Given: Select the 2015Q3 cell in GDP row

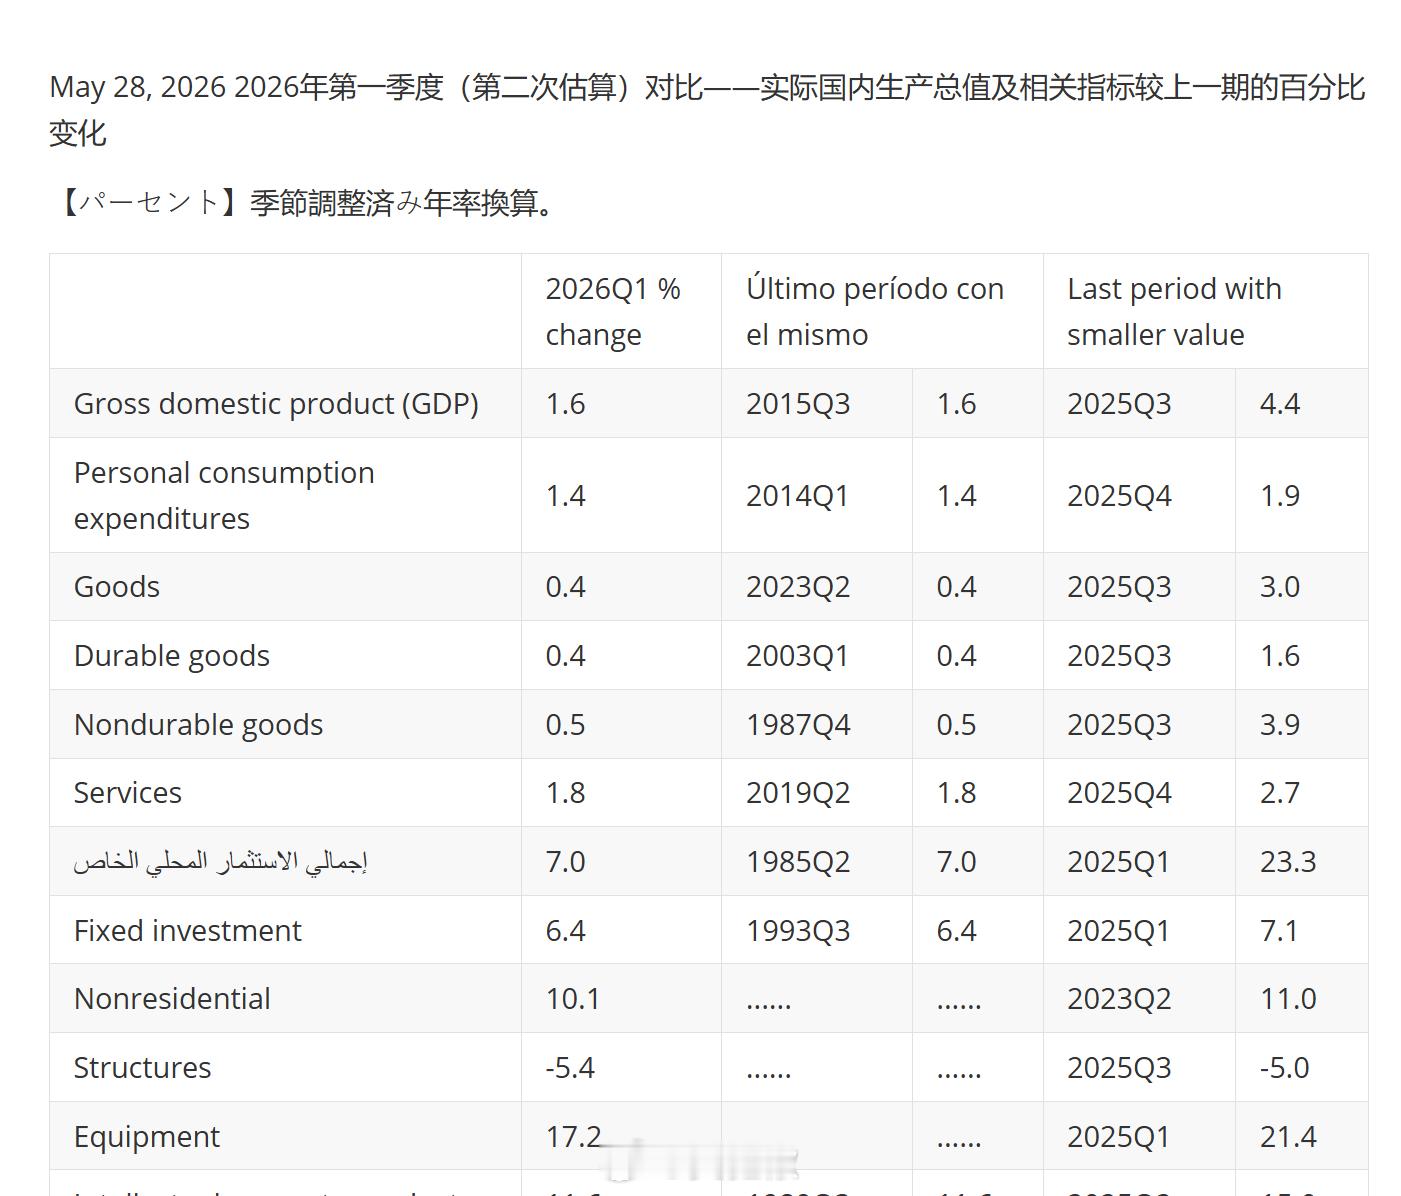Looking at the screenshot, I should (x=798, y=404).
